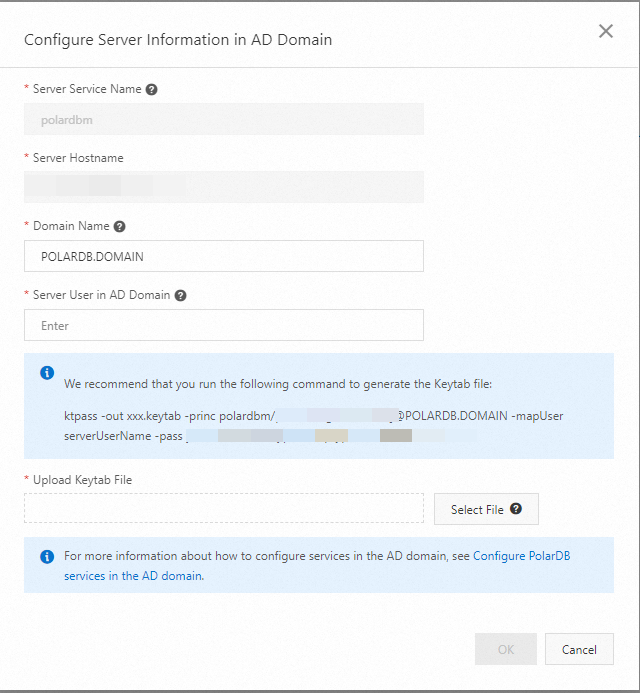Click the dialog title Configure Server Information

click(178, 40)
